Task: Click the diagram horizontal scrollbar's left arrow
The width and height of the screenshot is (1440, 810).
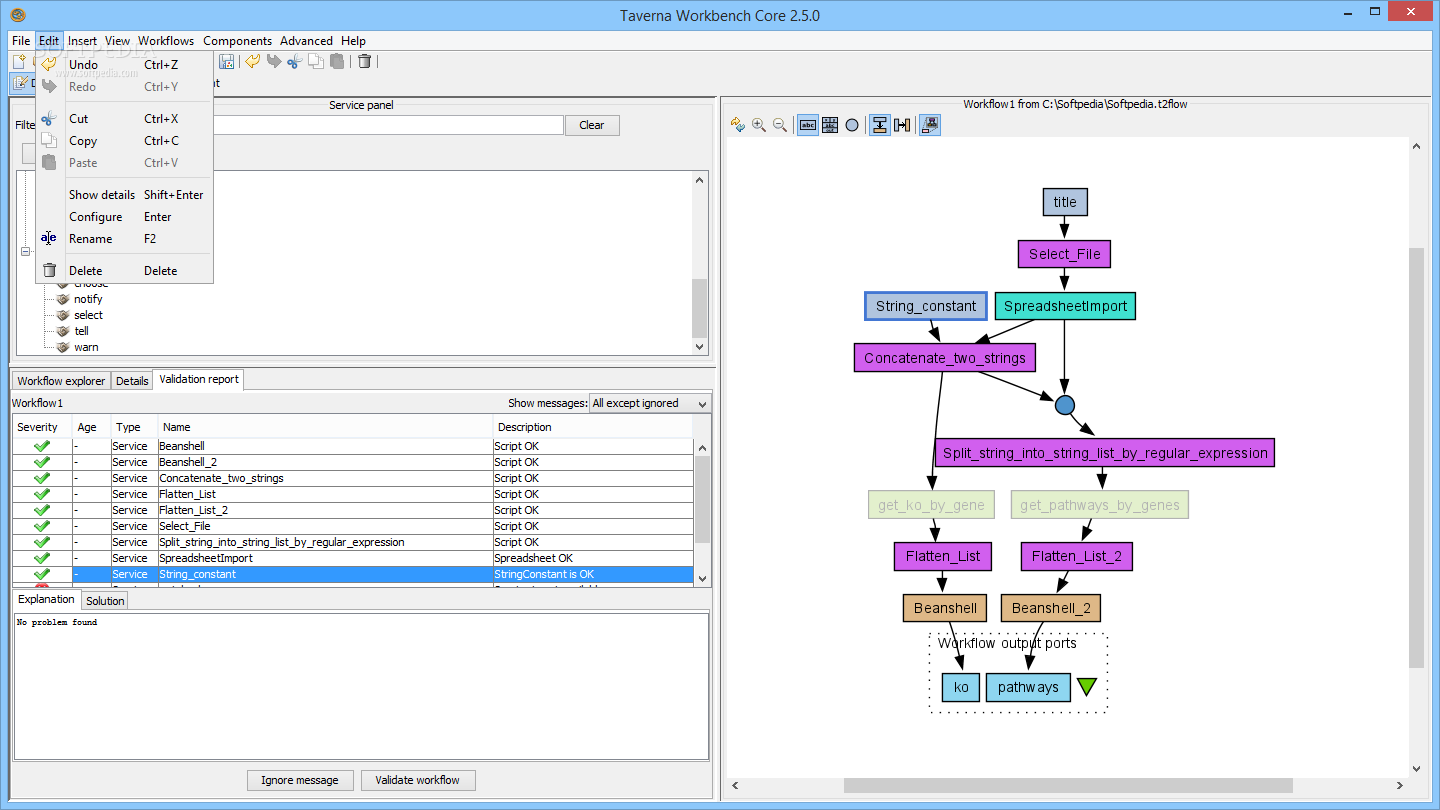Action: coord(735,786)
